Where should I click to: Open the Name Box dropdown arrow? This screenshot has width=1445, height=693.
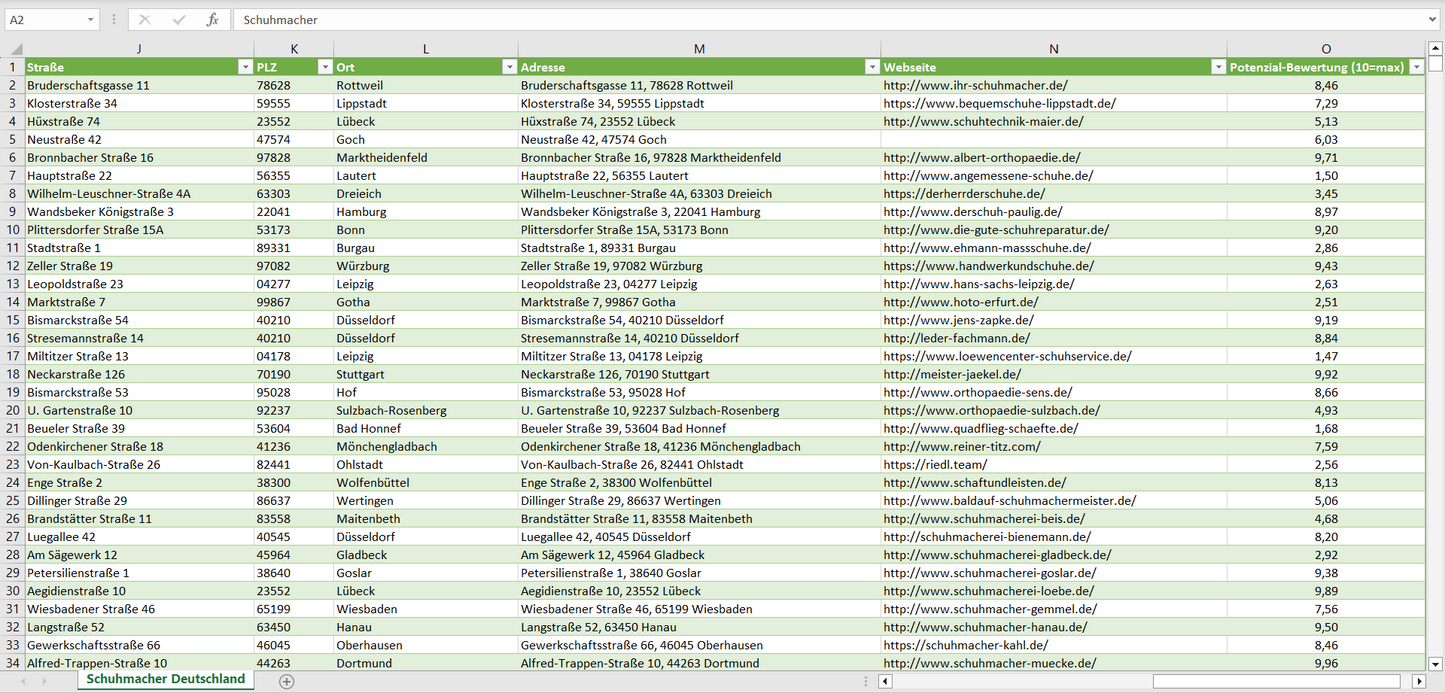91,20
